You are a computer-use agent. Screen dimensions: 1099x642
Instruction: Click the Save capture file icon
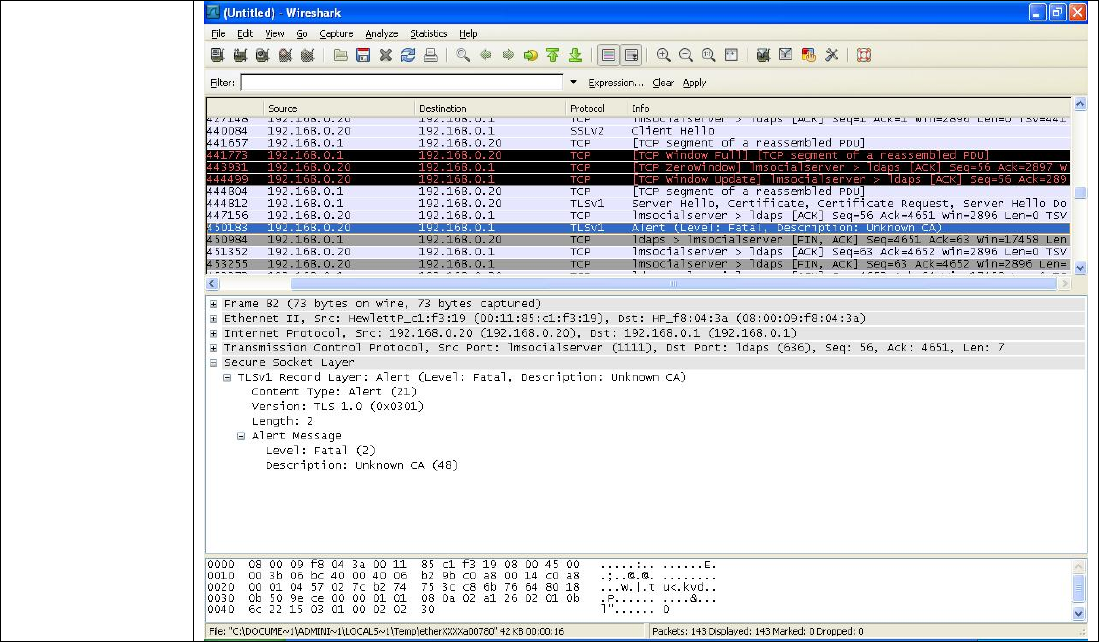pos(363,56)
